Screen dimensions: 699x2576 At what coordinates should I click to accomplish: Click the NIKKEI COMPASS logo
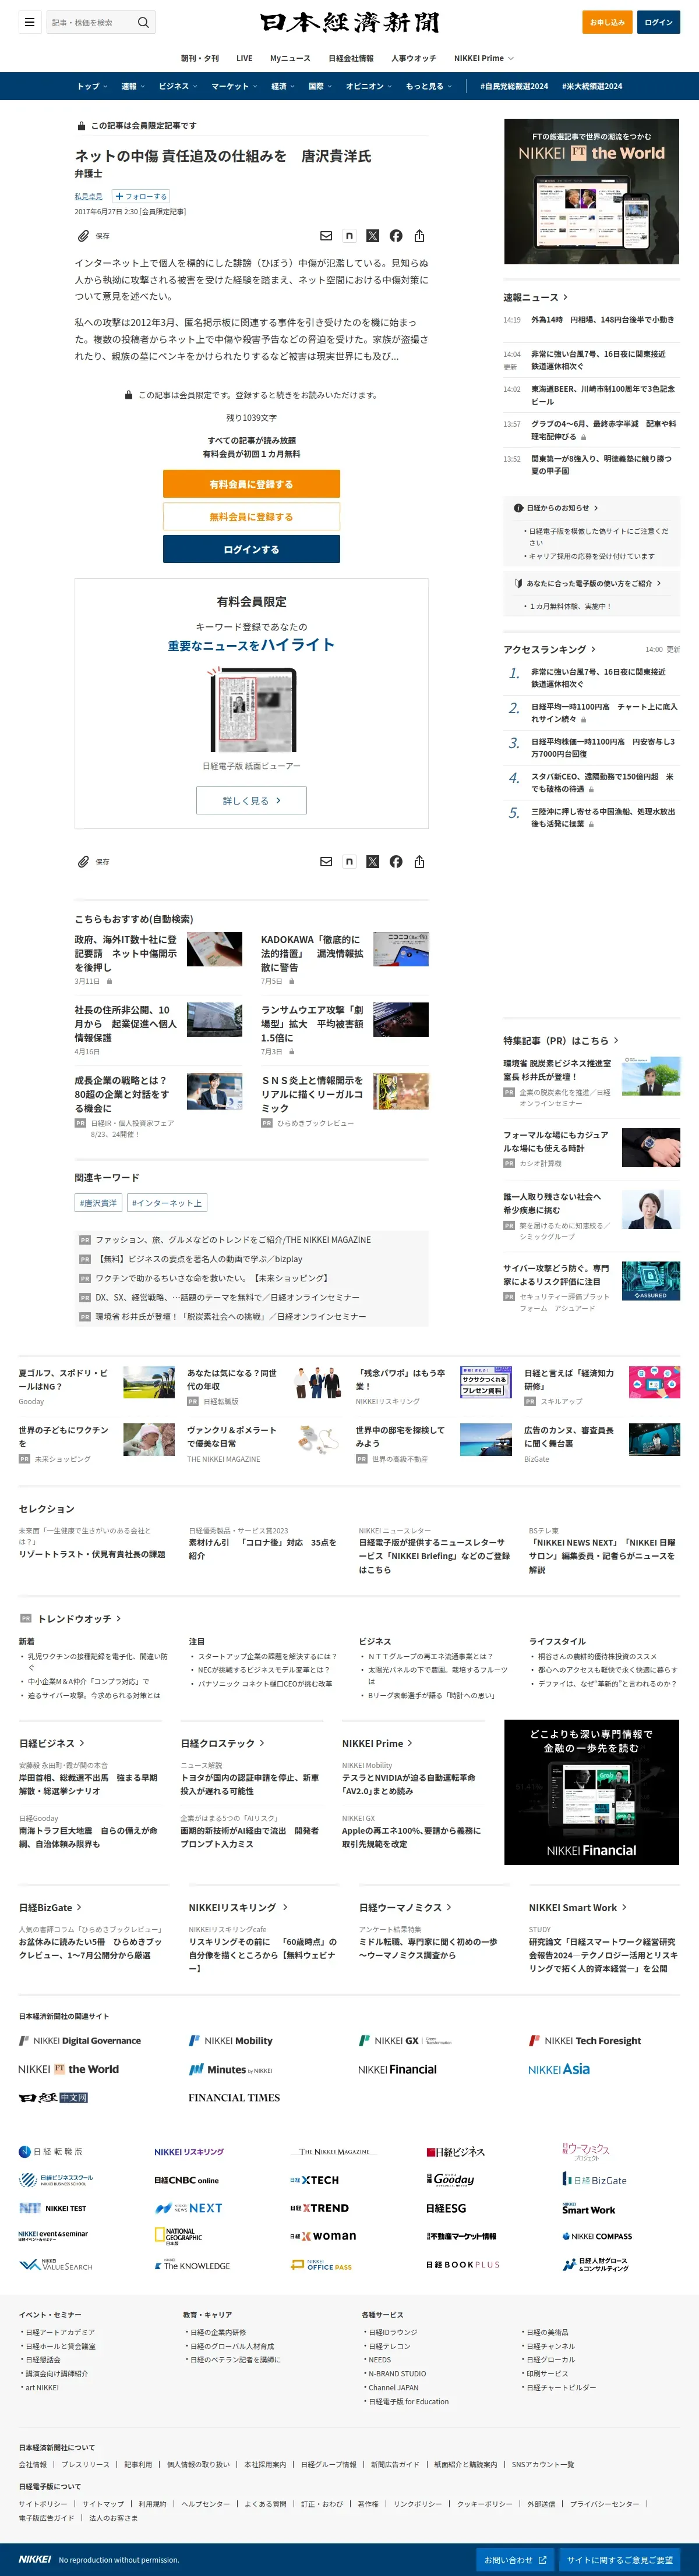click(597, 2236)
